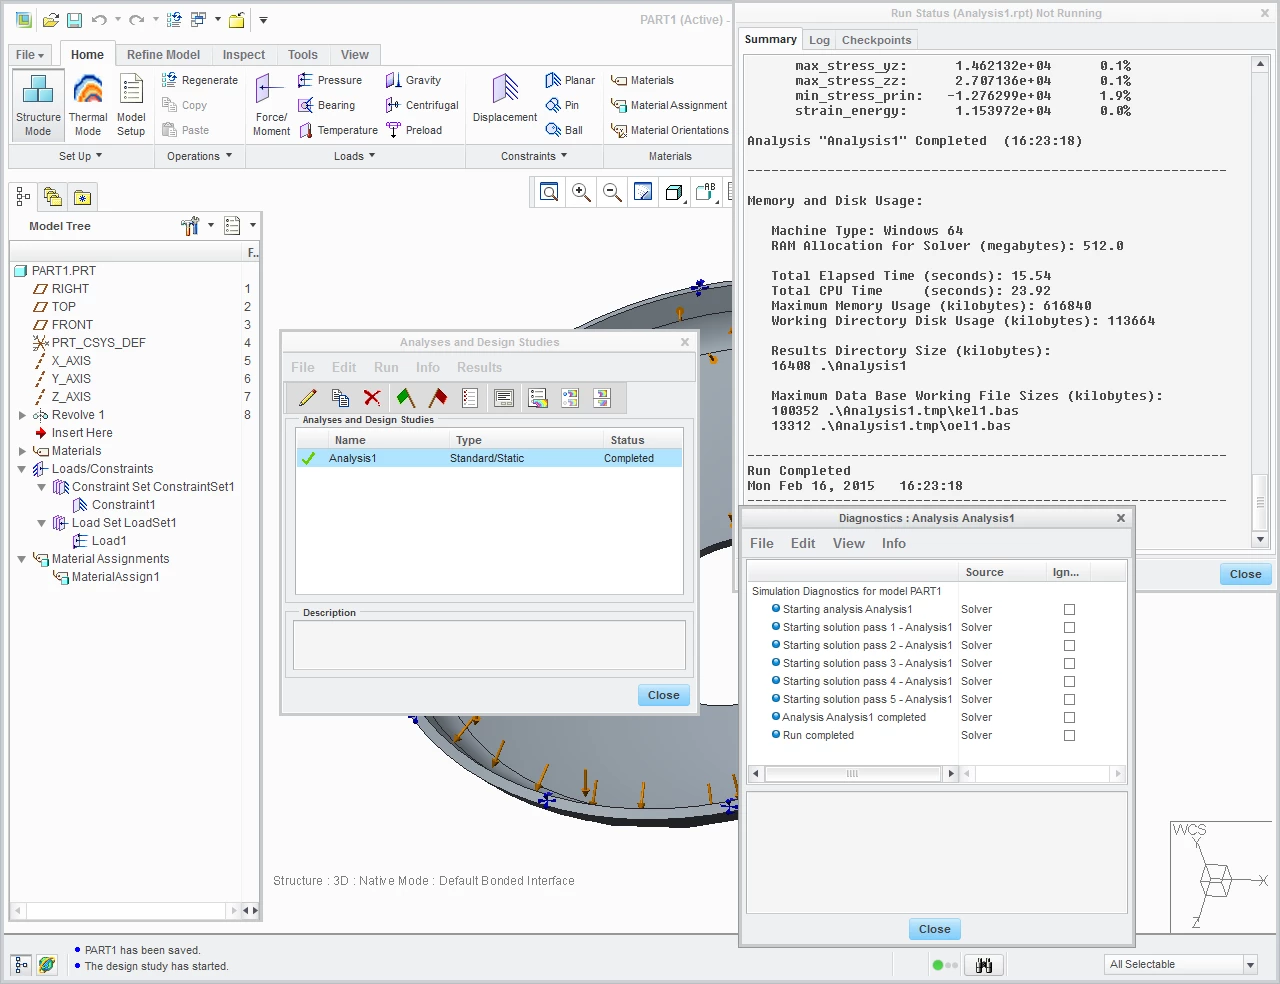Click Close in Analyses and Design Studies
1280x984 pixels.
(x=663, y=695)
